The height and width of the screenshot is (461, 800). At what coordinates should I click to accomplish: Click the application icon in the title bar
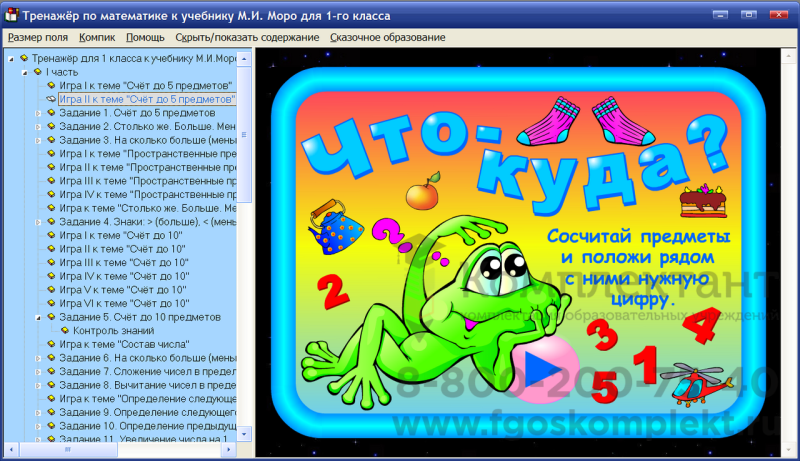pos(12,15)
